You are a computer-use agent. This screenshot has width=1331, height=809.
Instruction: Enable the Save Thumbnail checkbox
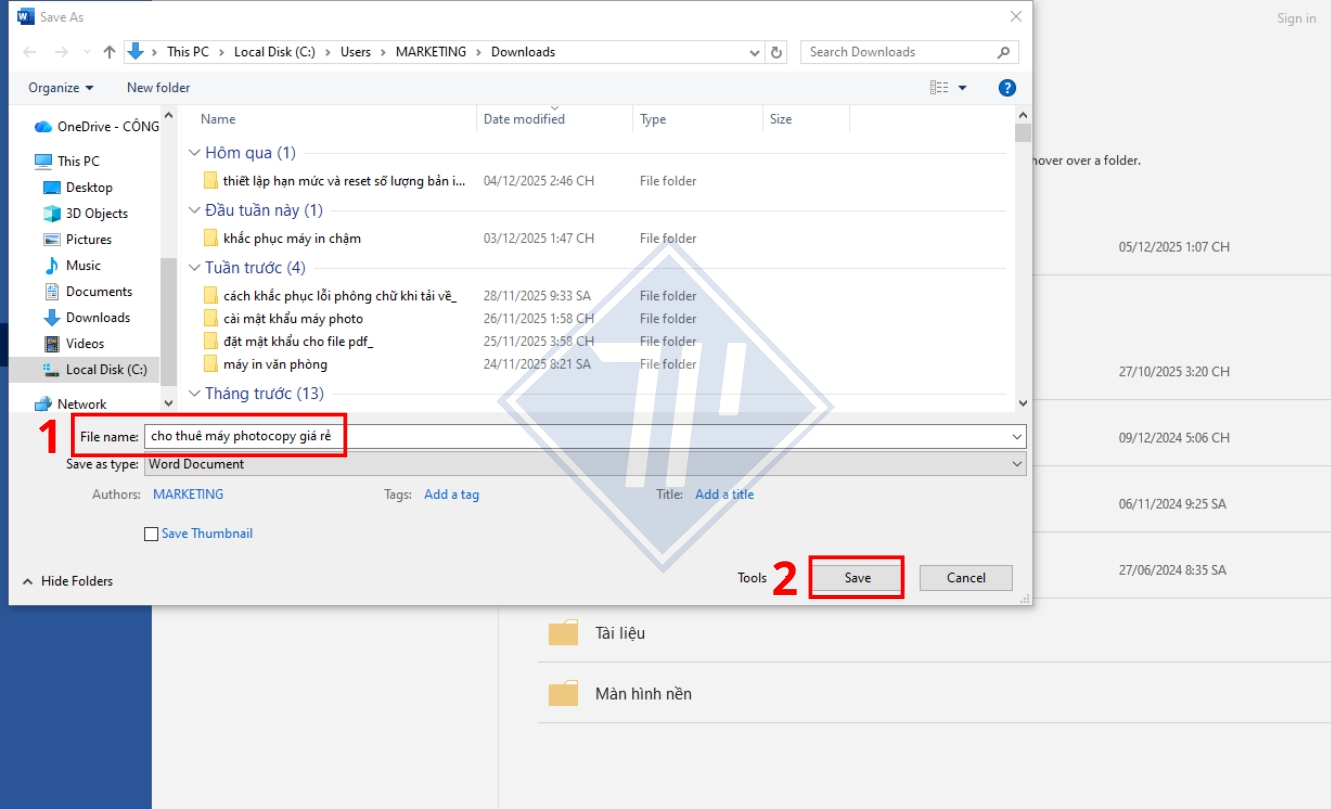click(x=151, y=534)
